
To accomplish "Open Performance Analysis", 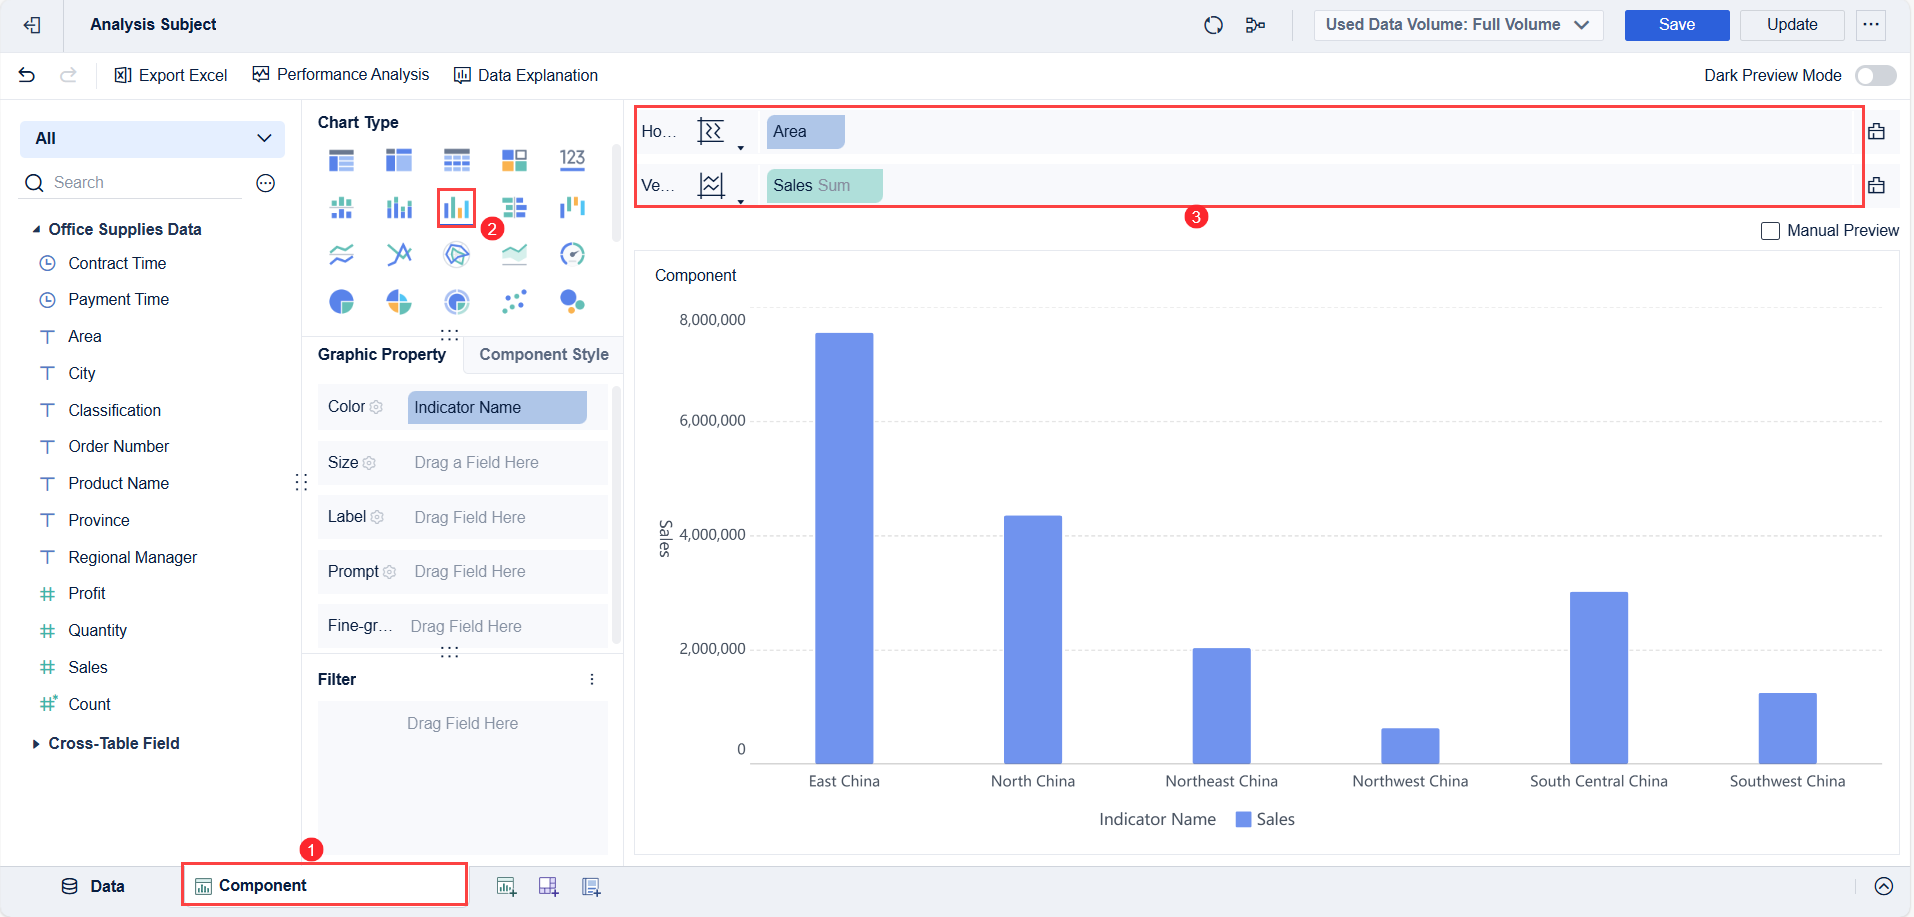I will 341,75.
